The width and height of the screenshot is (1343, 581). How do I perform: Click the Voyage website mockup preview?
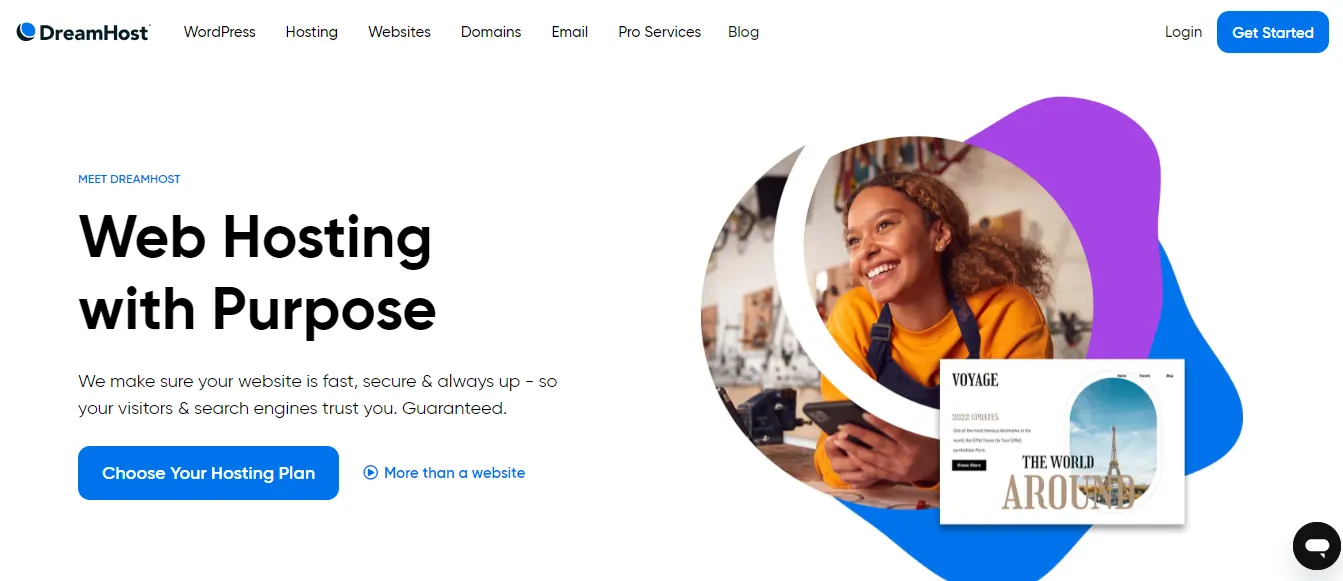(x=1062, y=442)
